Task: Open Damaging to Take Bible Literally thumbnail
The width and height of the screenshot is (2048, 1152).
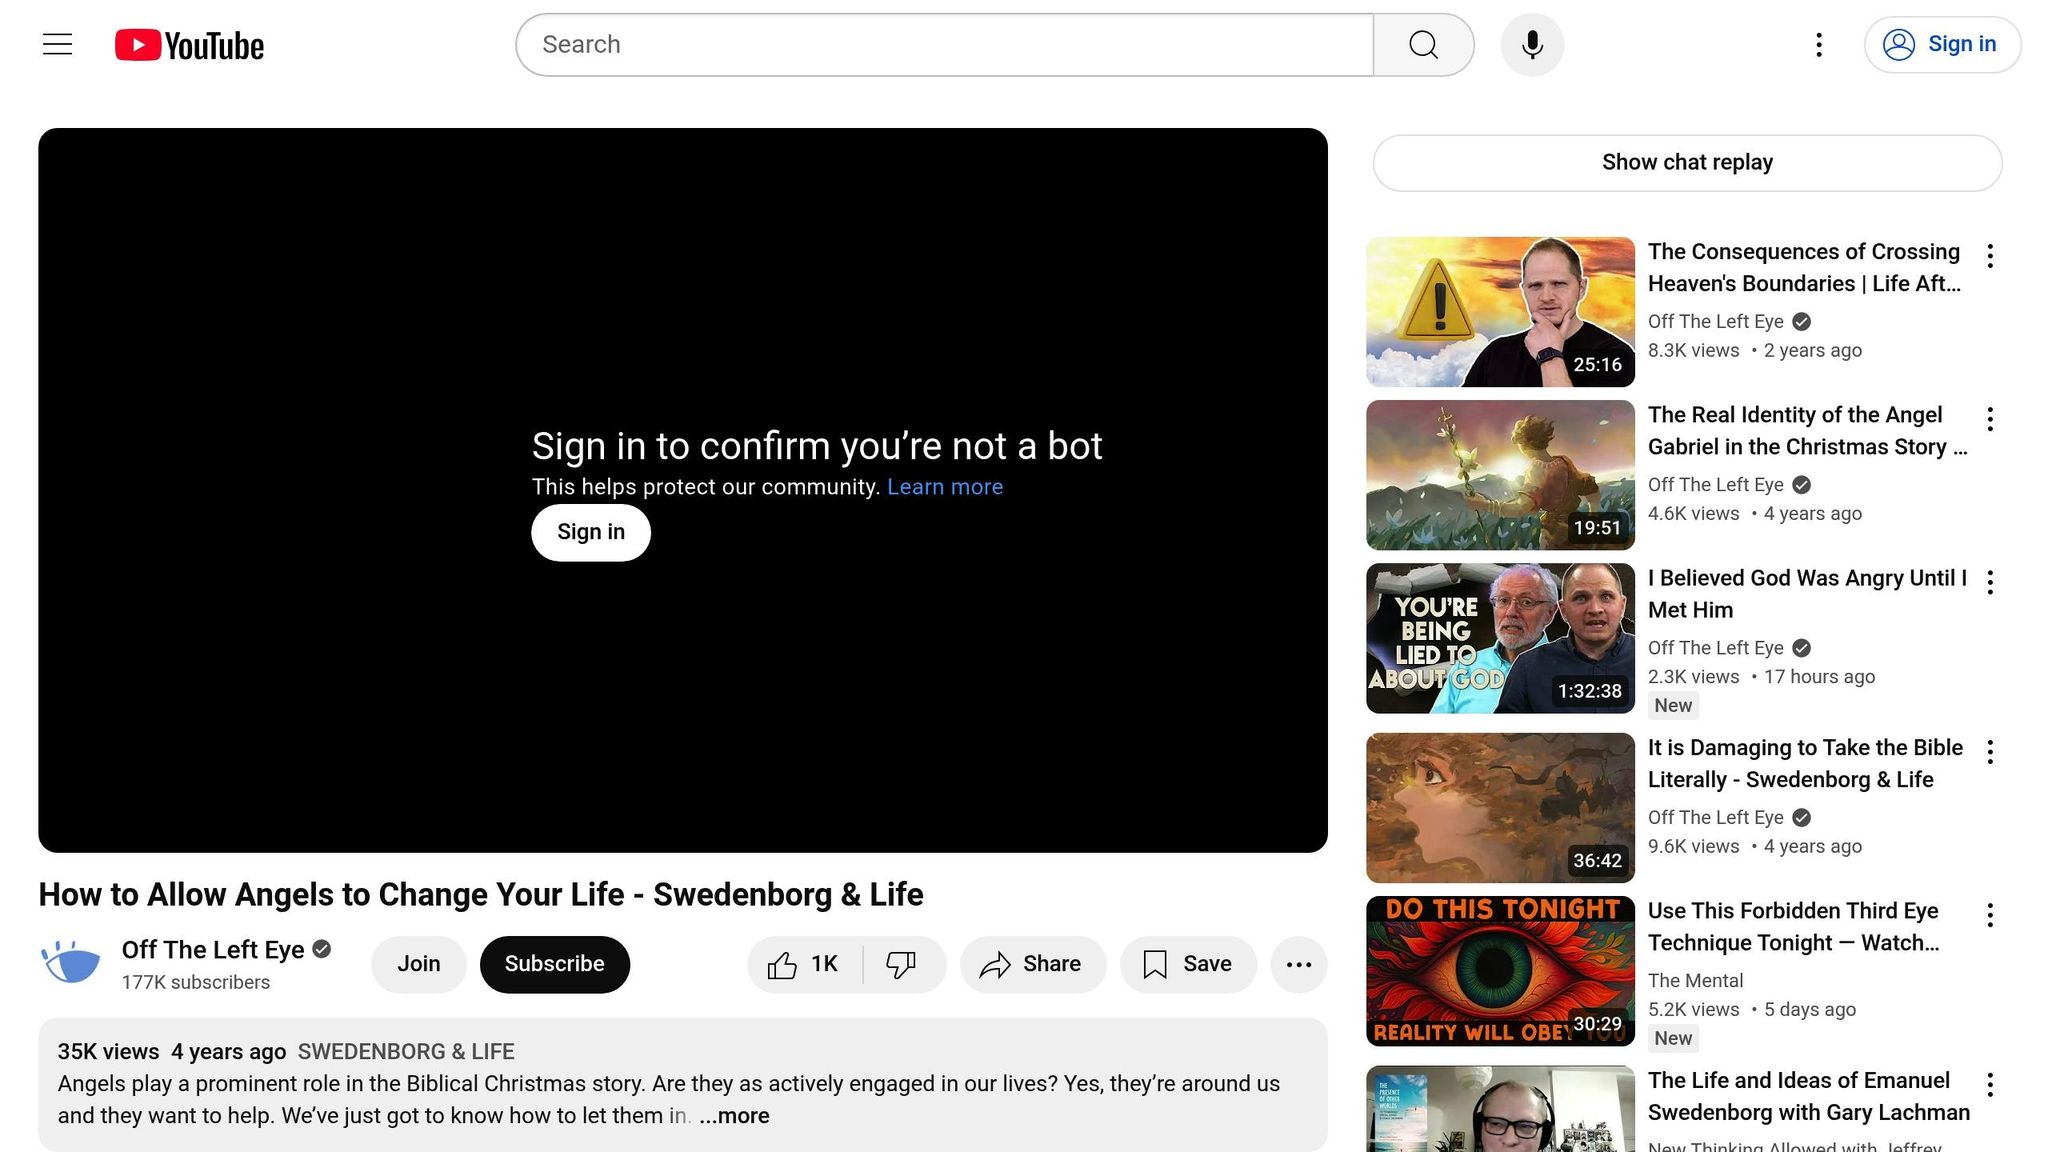Action: click(1500, 808)
